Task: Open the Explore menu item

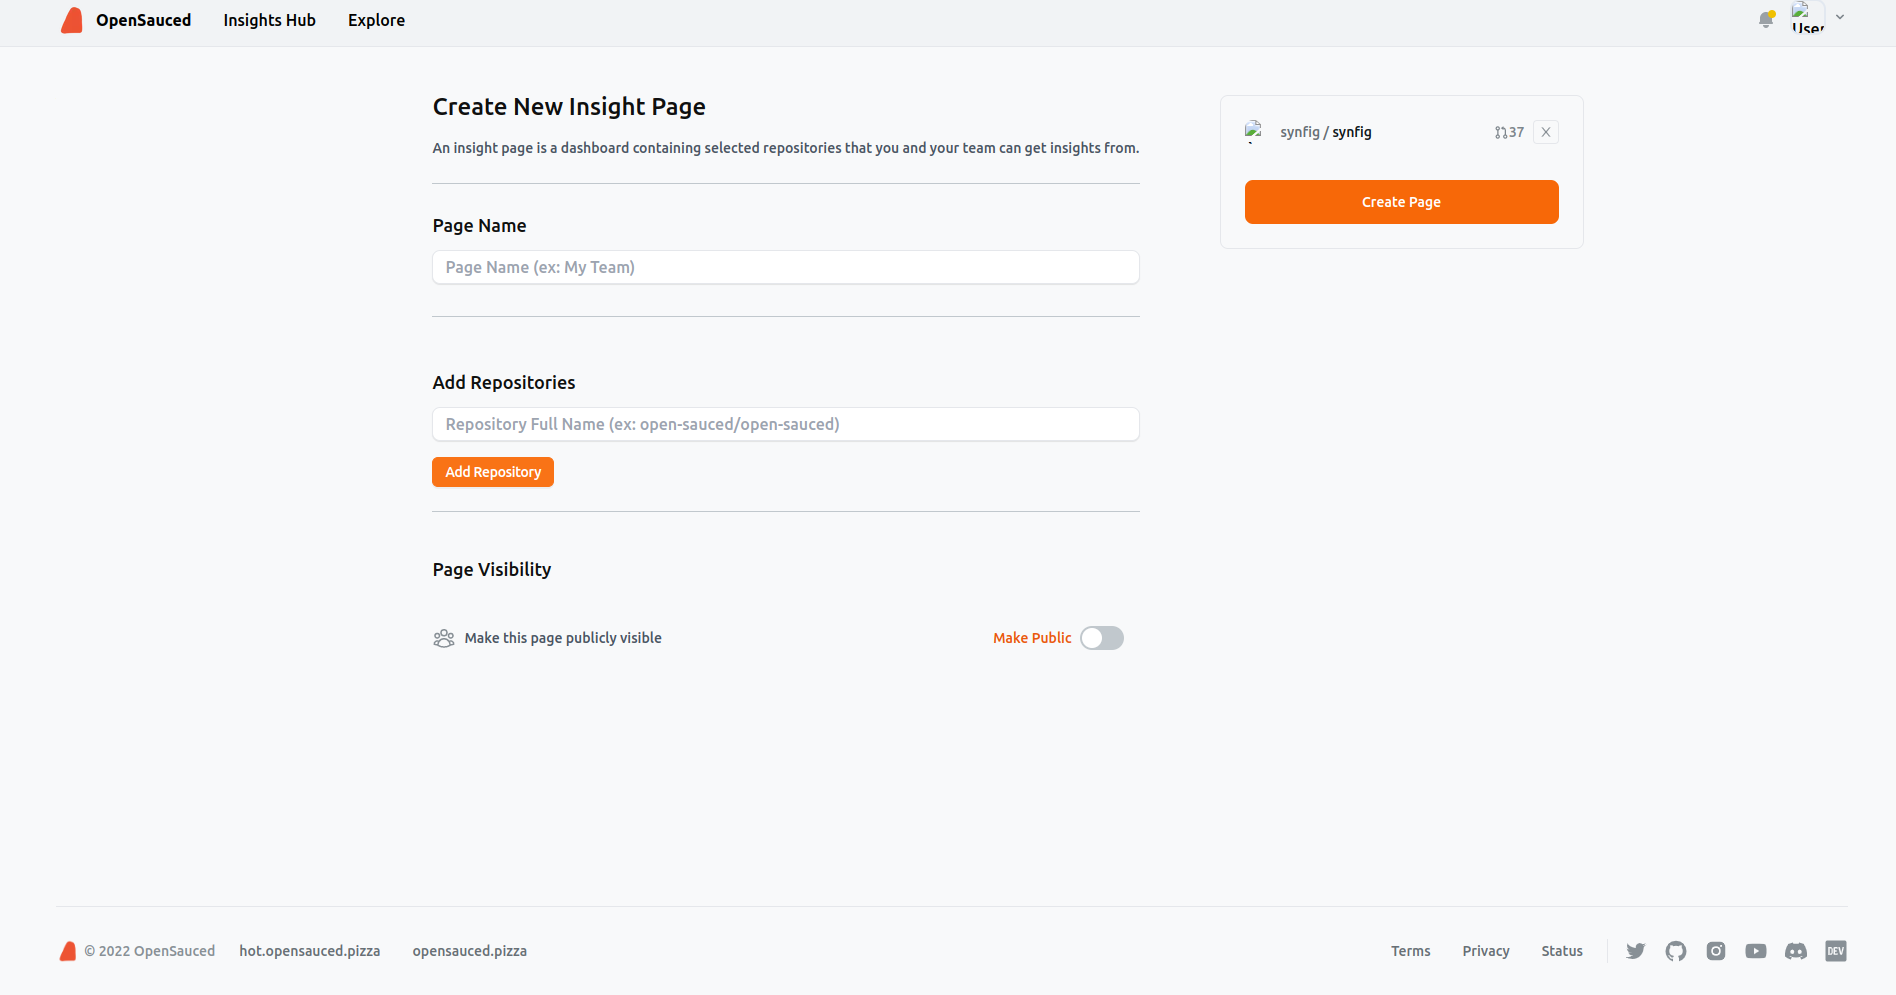Action: tap(376, 20)
